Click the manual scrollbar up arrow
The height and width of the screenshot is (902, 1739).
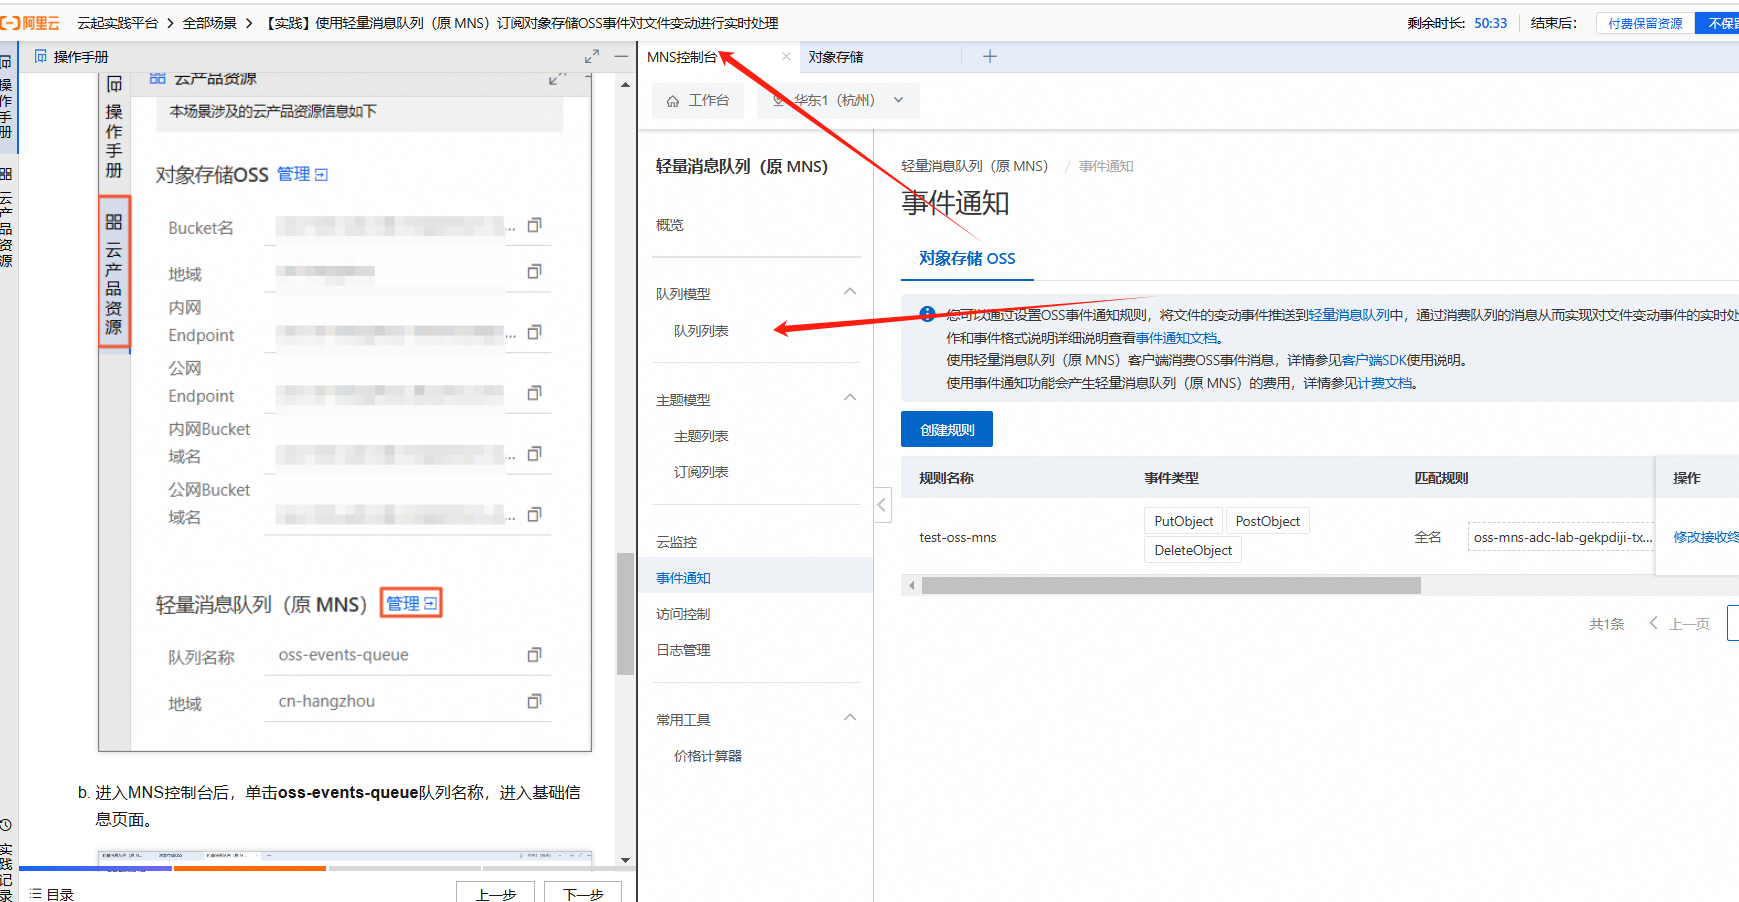click(625, 85)
